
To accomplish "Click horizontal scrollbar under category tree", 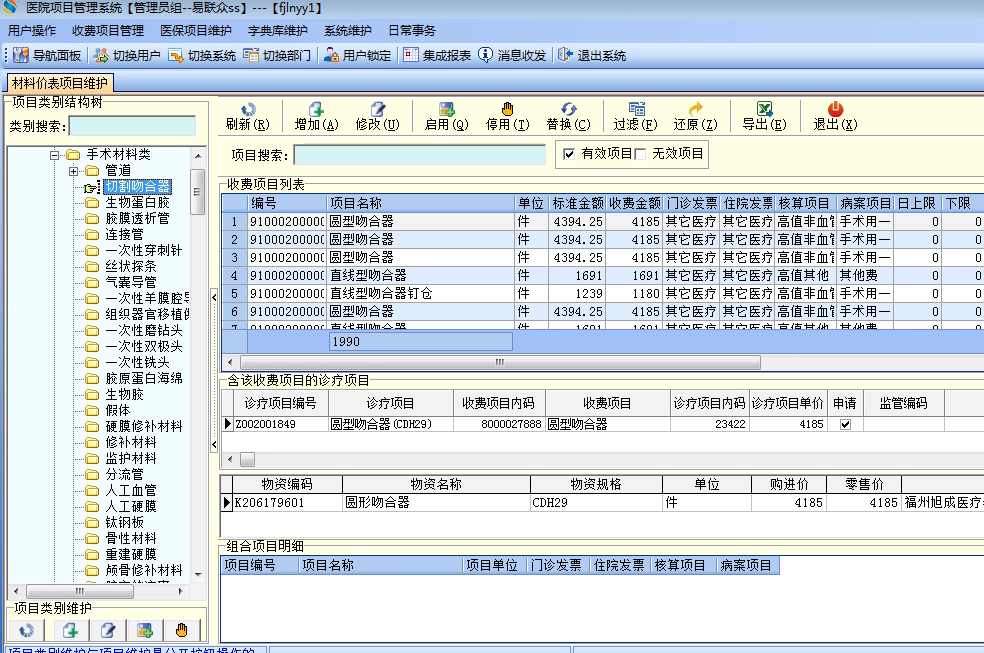I will tap(79, 591).
